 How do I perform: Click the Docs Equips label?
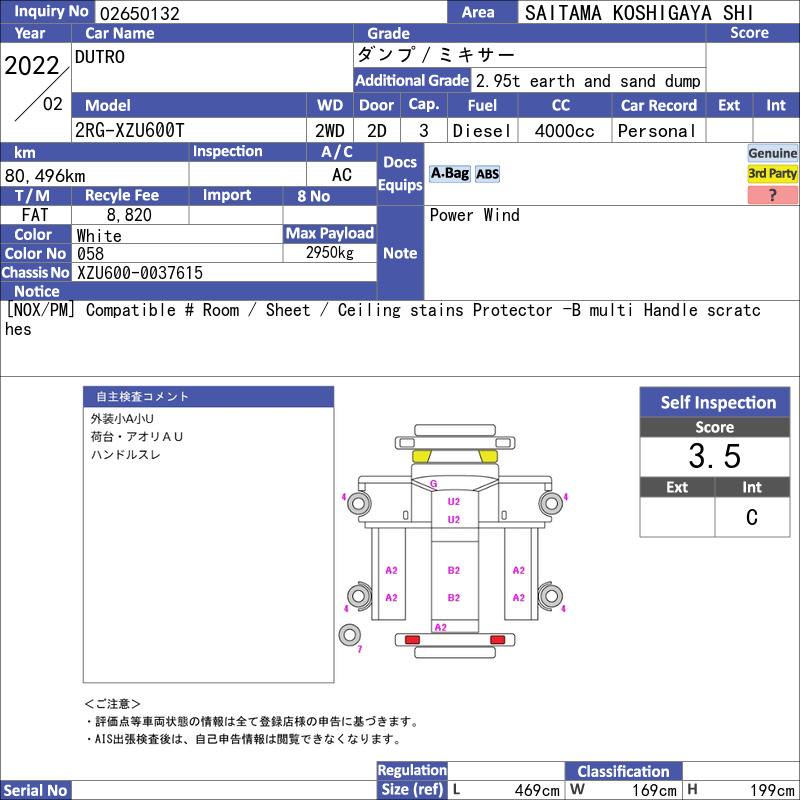(x=400, y=173)
